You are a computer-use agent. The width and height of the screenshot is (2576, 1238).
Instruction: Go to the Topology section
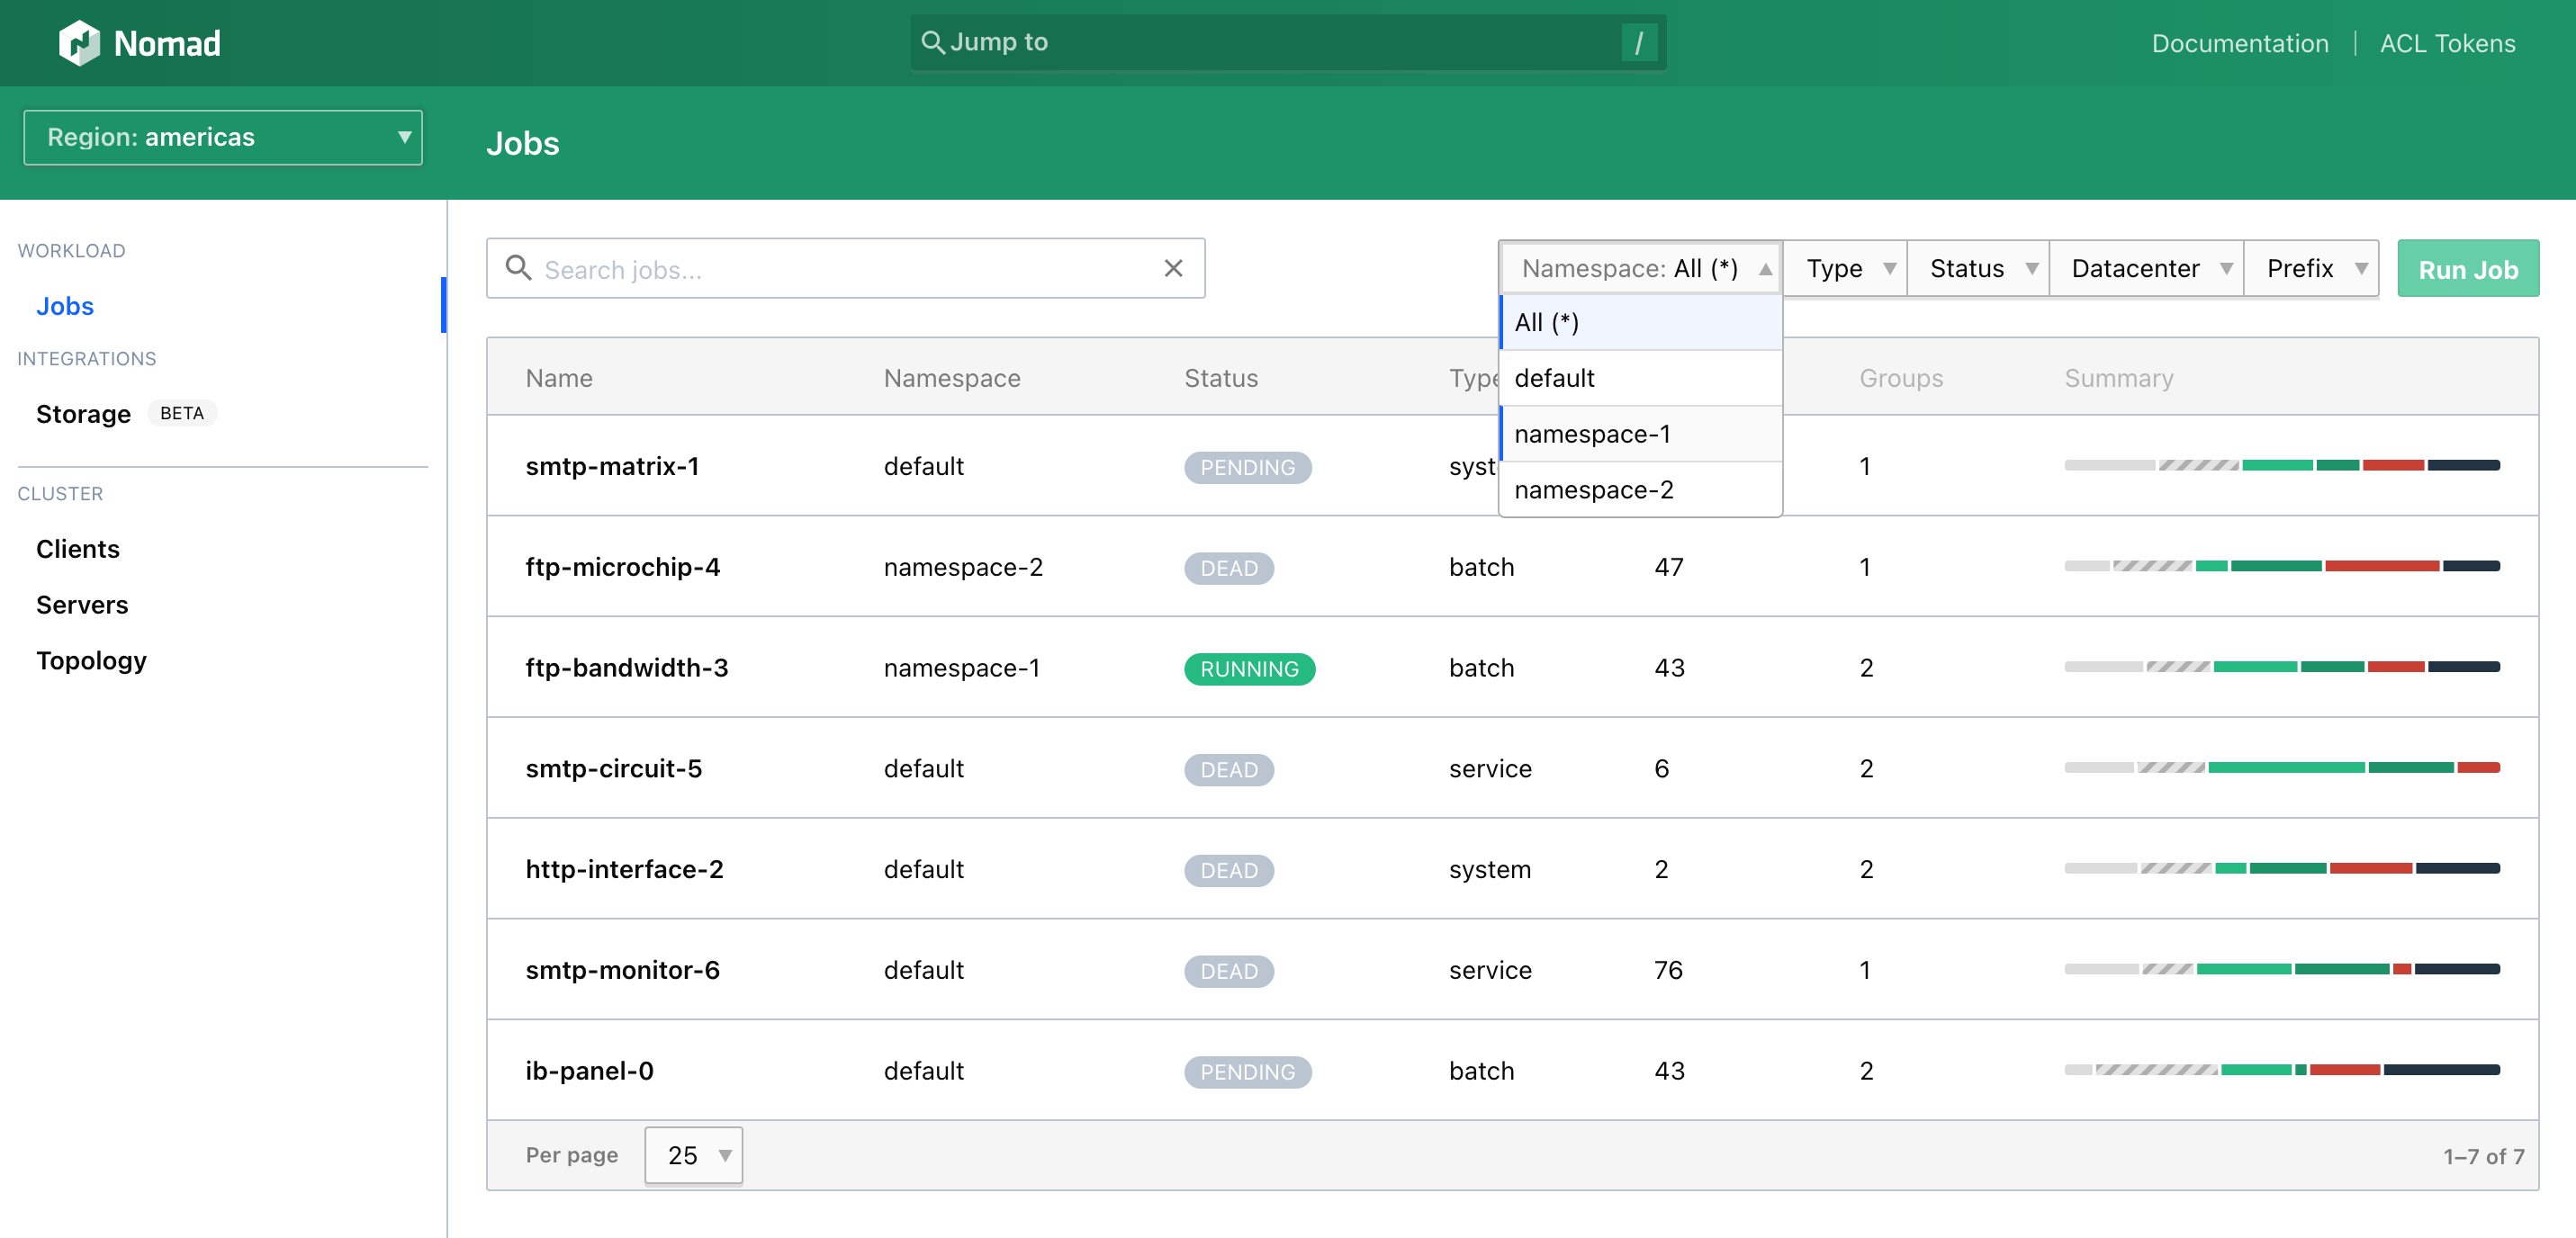coord(91,660)
